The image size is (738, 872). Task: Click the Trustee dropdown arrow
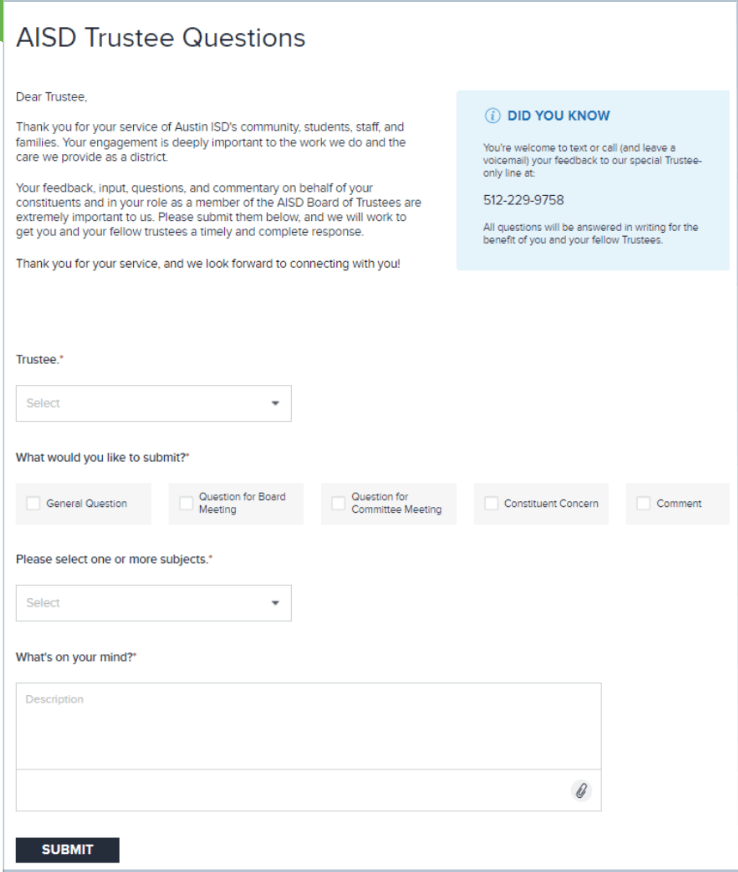[x=275, y=404]
